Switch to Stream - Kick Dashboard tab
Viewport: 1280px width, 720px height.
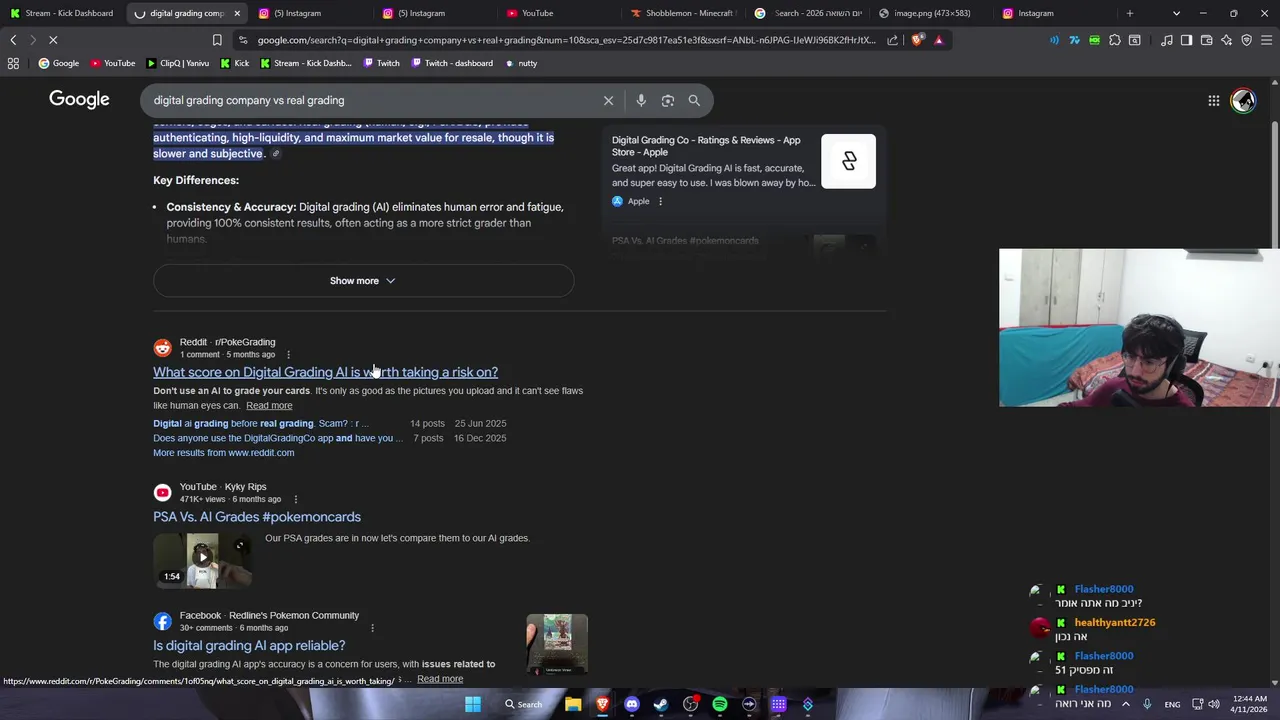[63, 13]
